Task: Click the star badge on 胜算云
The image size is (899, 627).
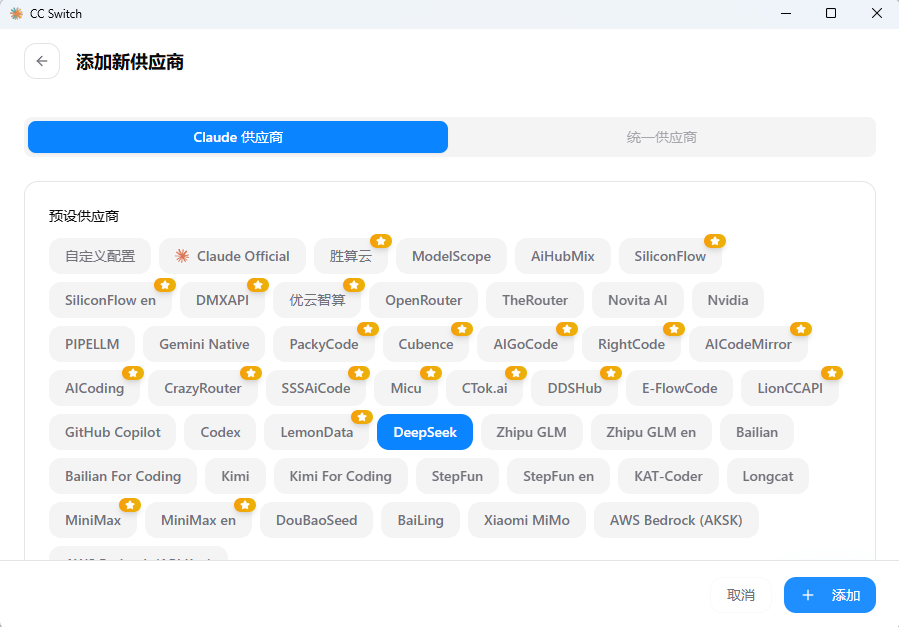Action: [381, 241]
